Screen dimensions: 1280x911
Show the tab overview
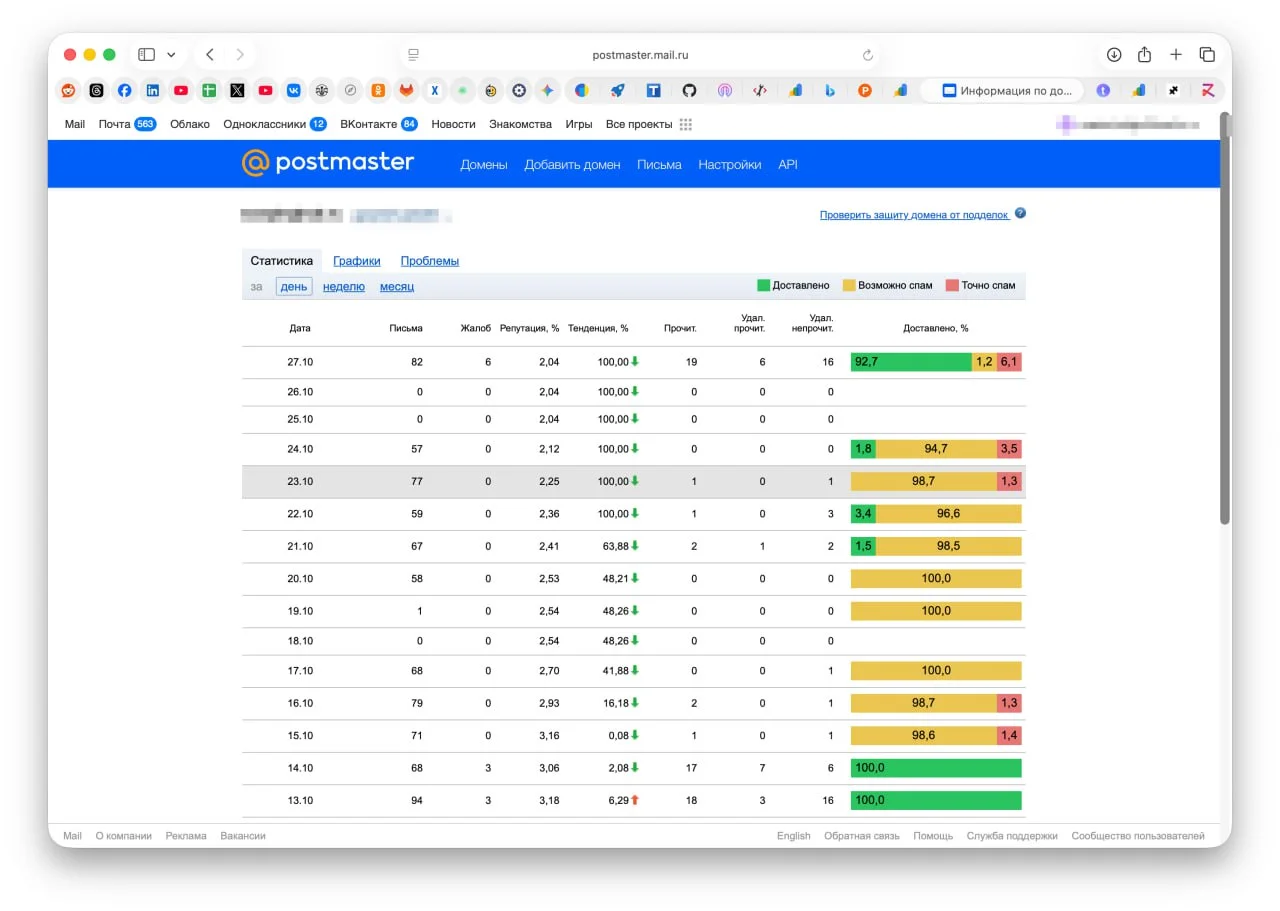point(1207,55)
